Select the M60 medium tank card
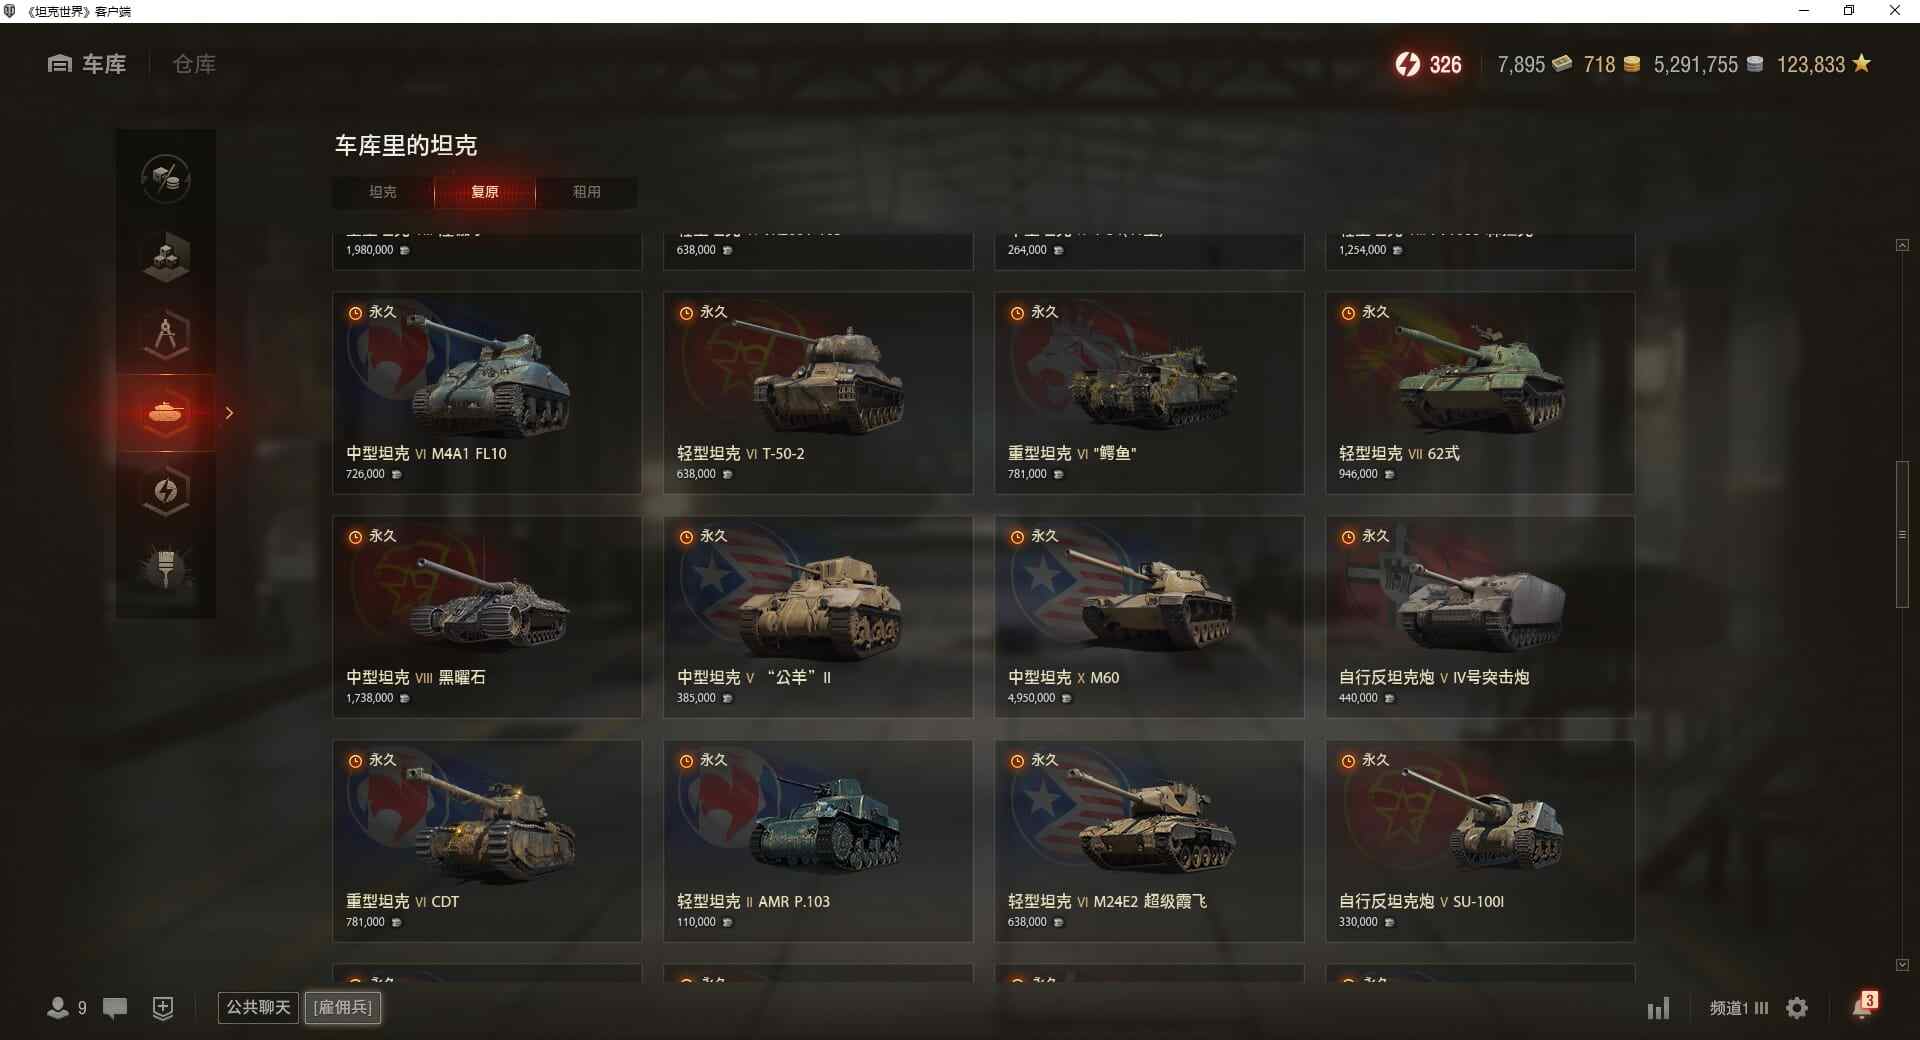 coord(1149,617)
